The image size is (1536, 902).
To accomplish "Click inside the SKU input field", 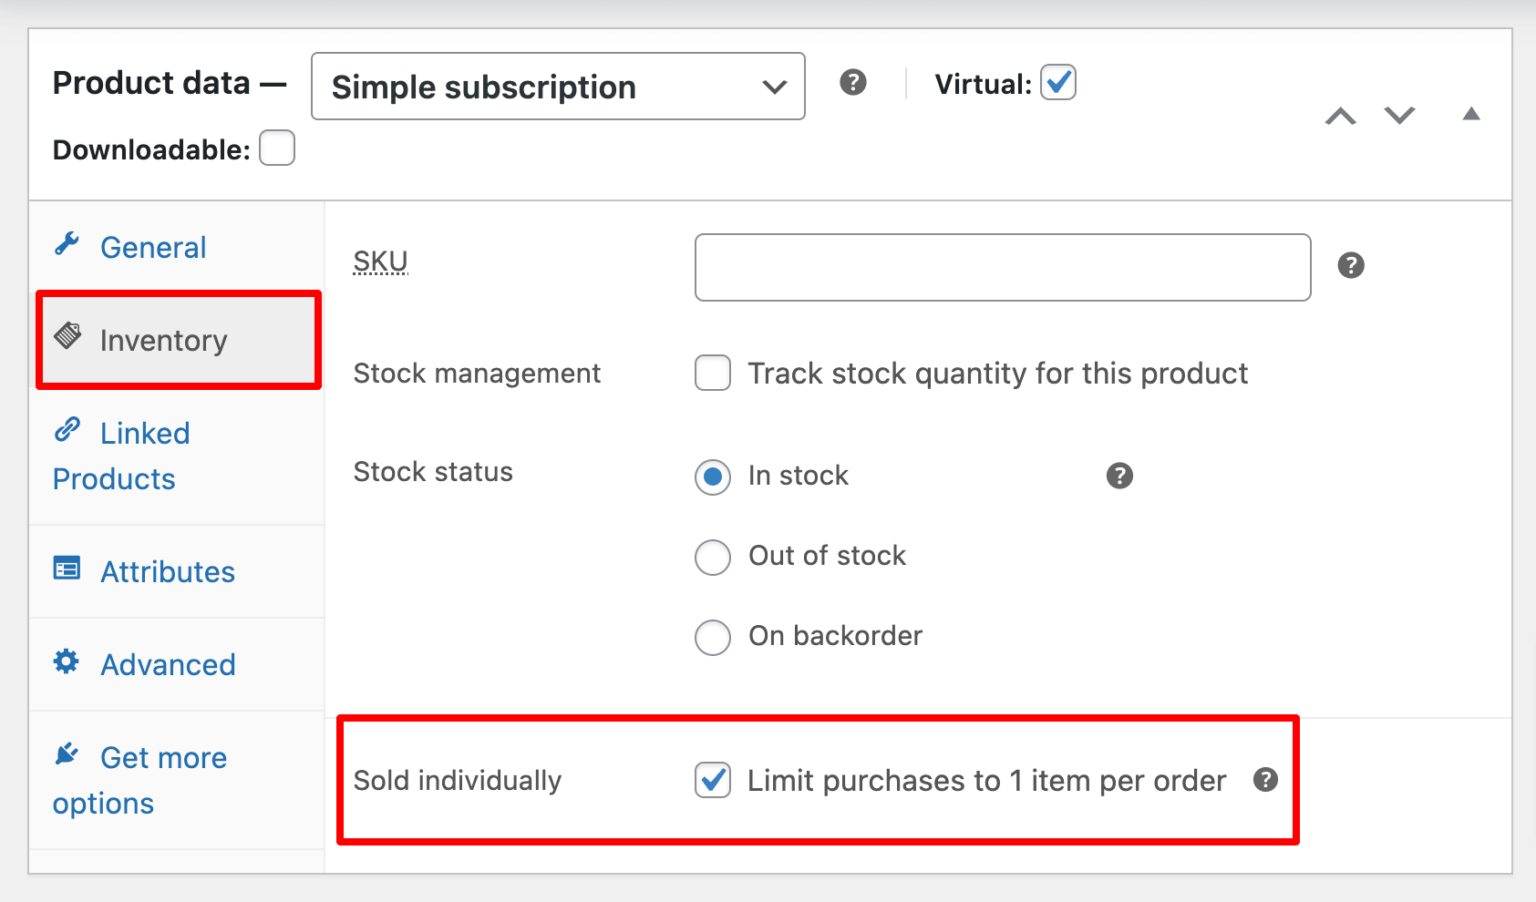I will point(1002,267).
